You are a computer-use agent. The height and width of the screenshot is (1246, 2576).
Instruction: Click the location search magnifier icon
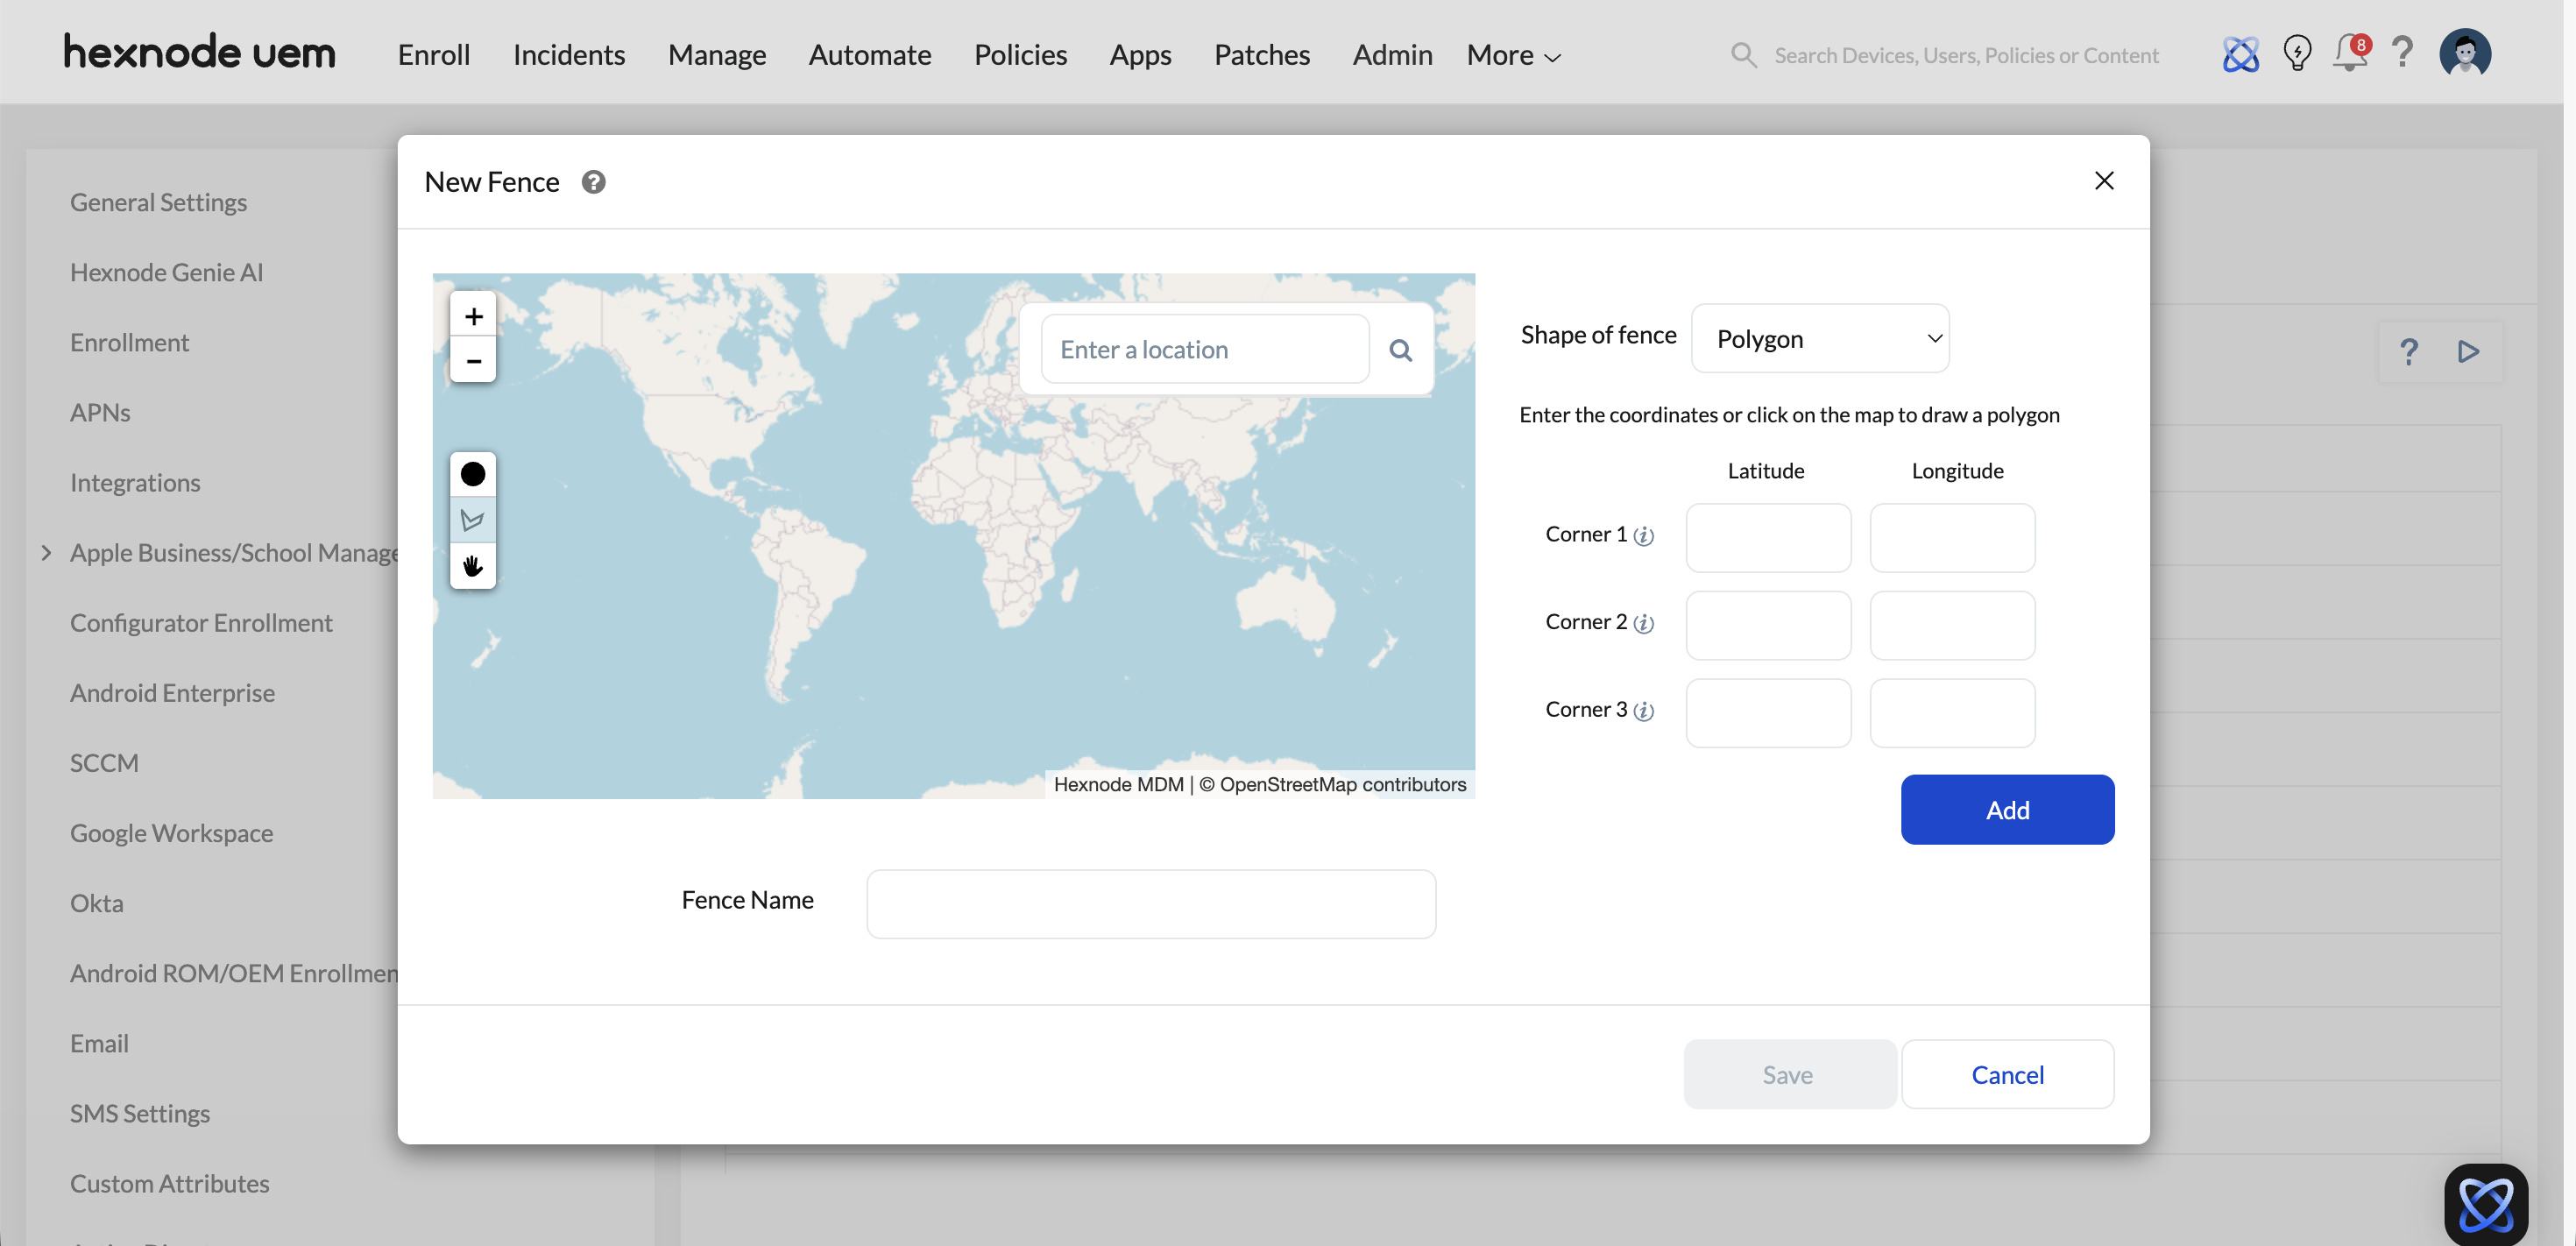[x=1400, y=350]
